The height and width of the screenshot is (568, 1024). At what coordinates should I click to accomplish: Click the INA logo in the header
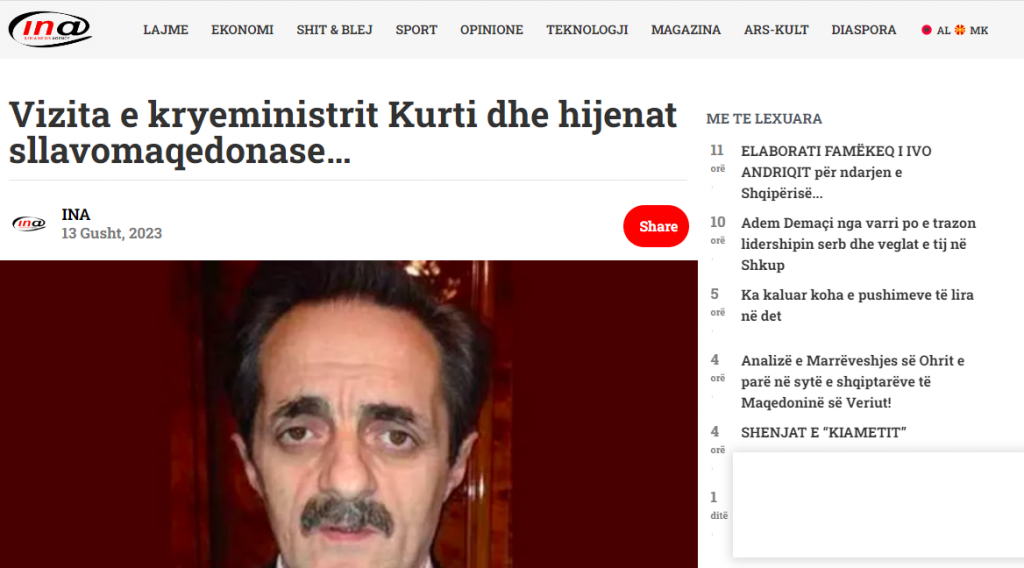[50, 29]
